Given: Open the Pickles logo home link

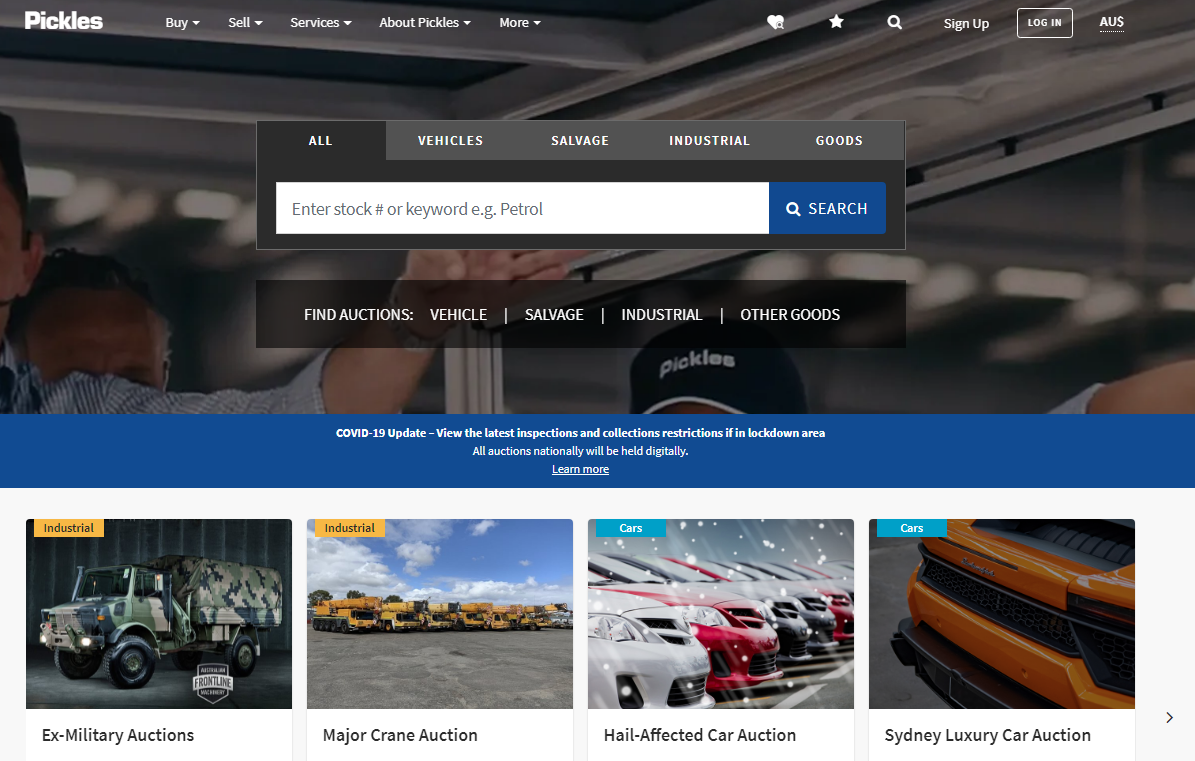Looking at the screenshot, I should [x=63, y=21].
